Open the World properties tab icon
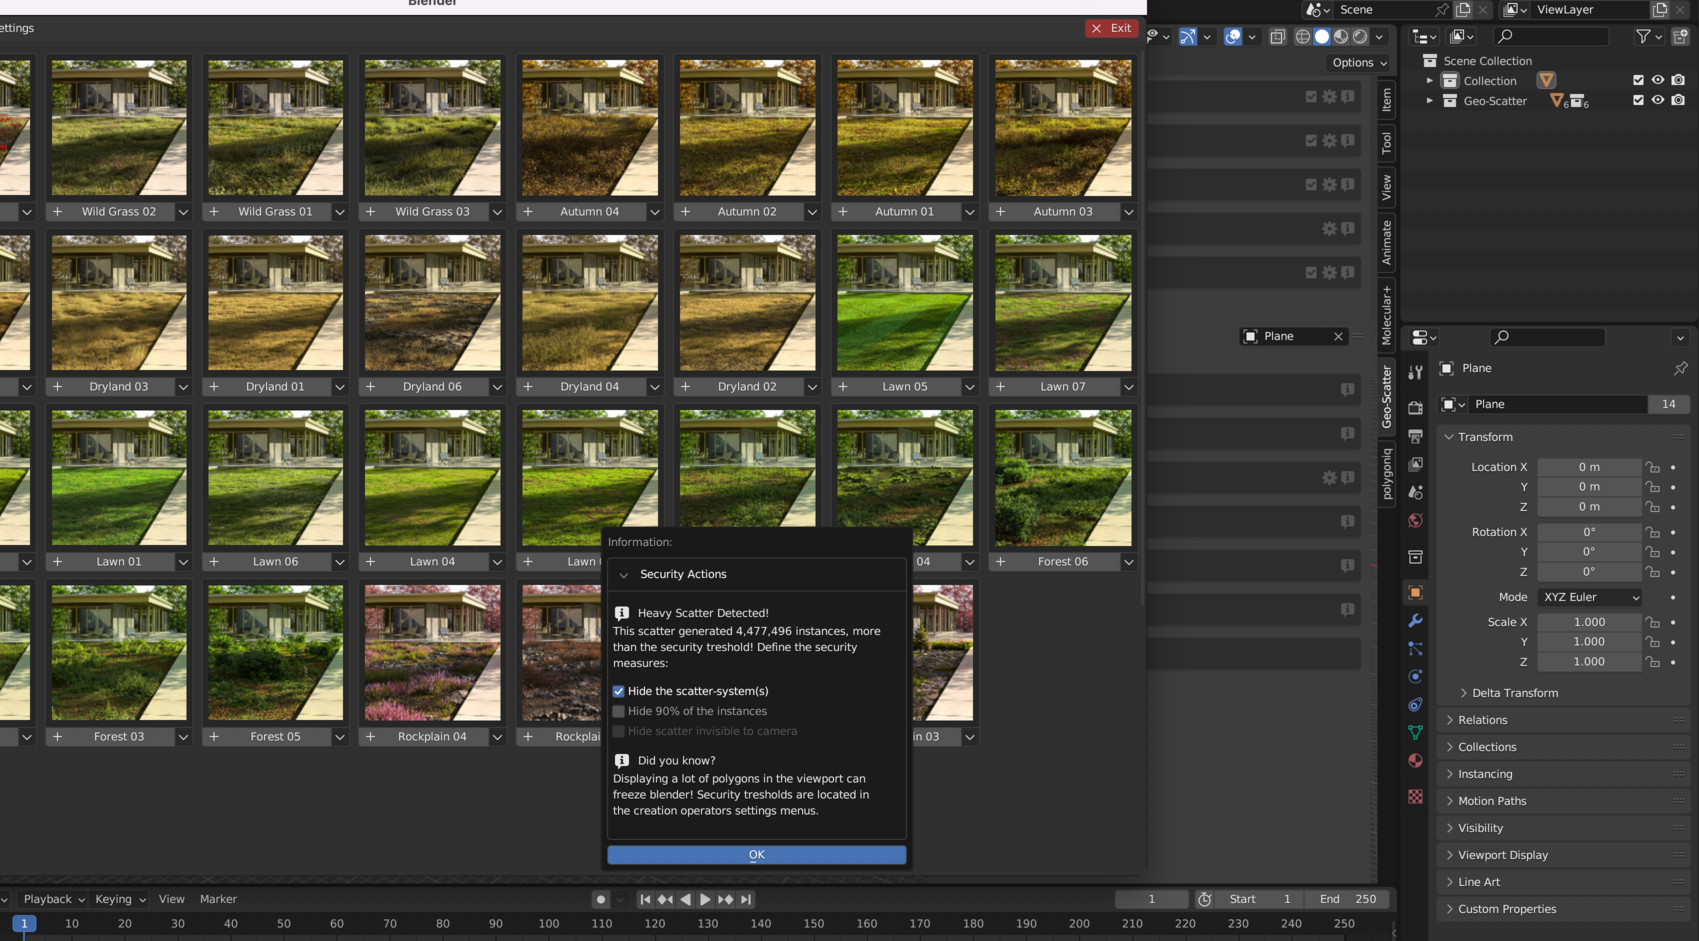 coord(1415,520)
